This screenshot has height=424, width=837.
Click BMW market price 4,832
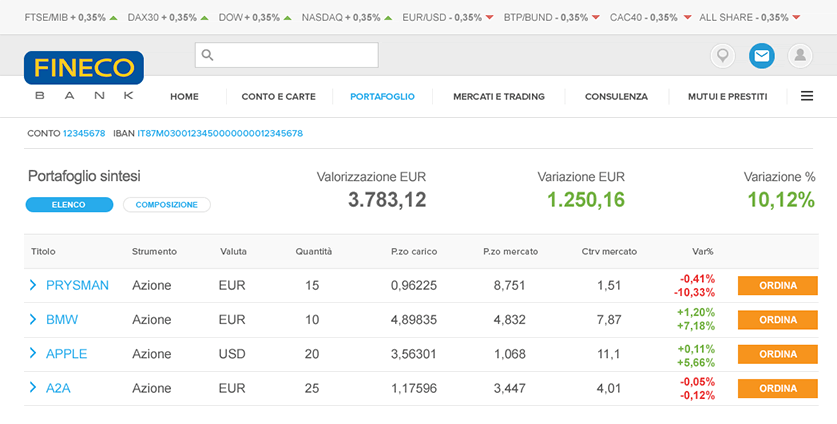509,319
